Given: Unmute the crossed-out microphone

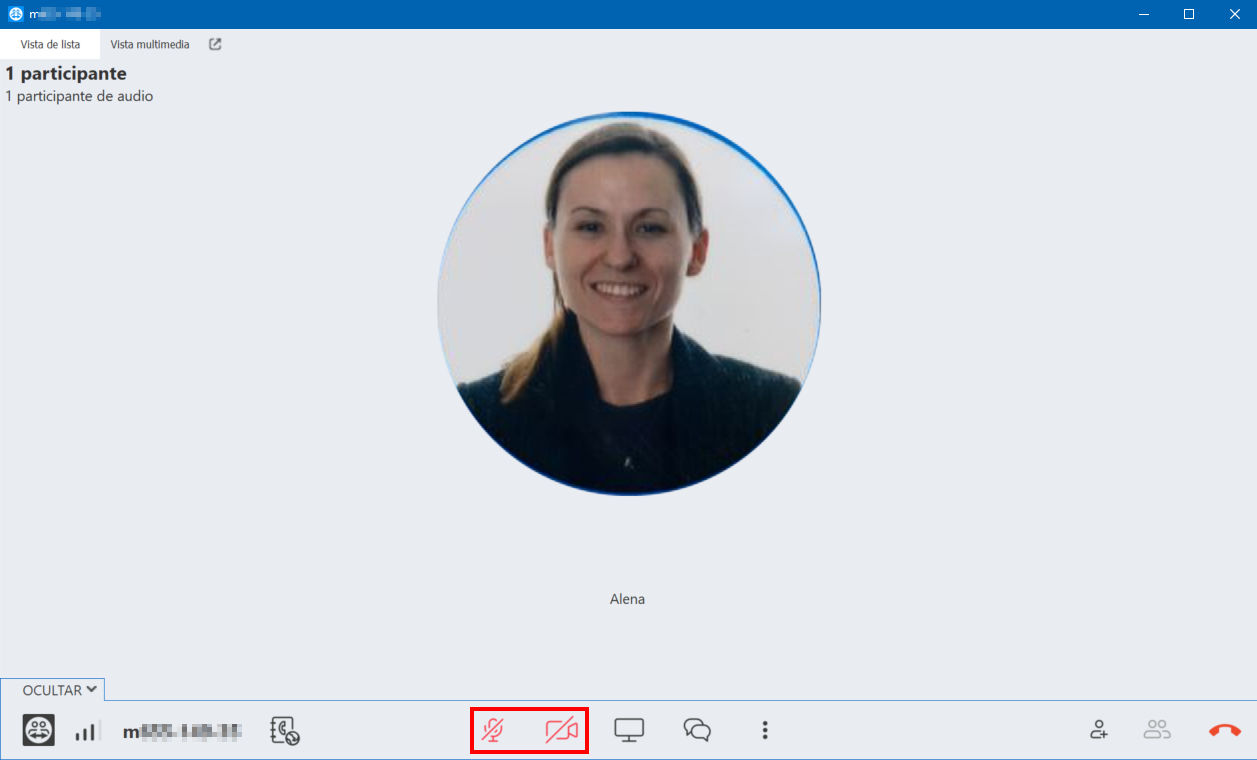Looking at the screenshot, I should point(492,730).
